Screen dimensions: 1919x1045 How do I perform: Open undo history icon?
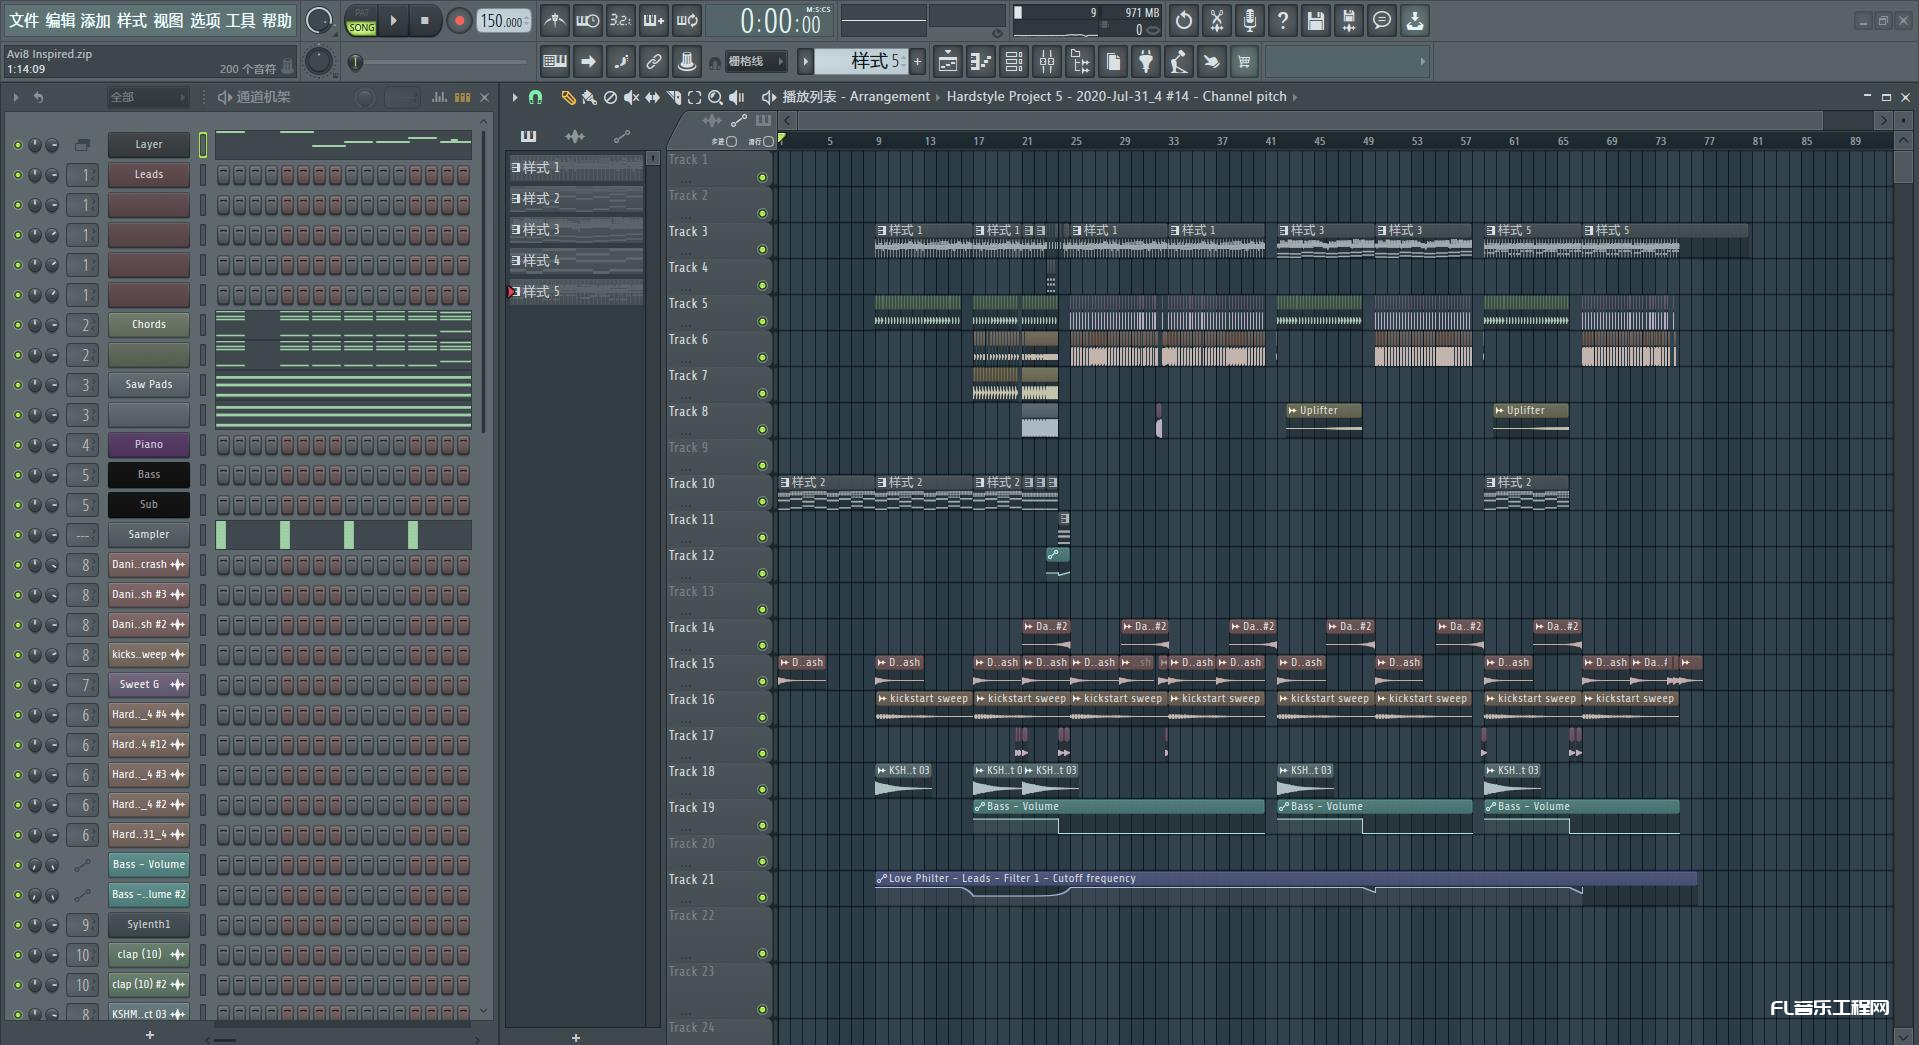[1184, 20]
